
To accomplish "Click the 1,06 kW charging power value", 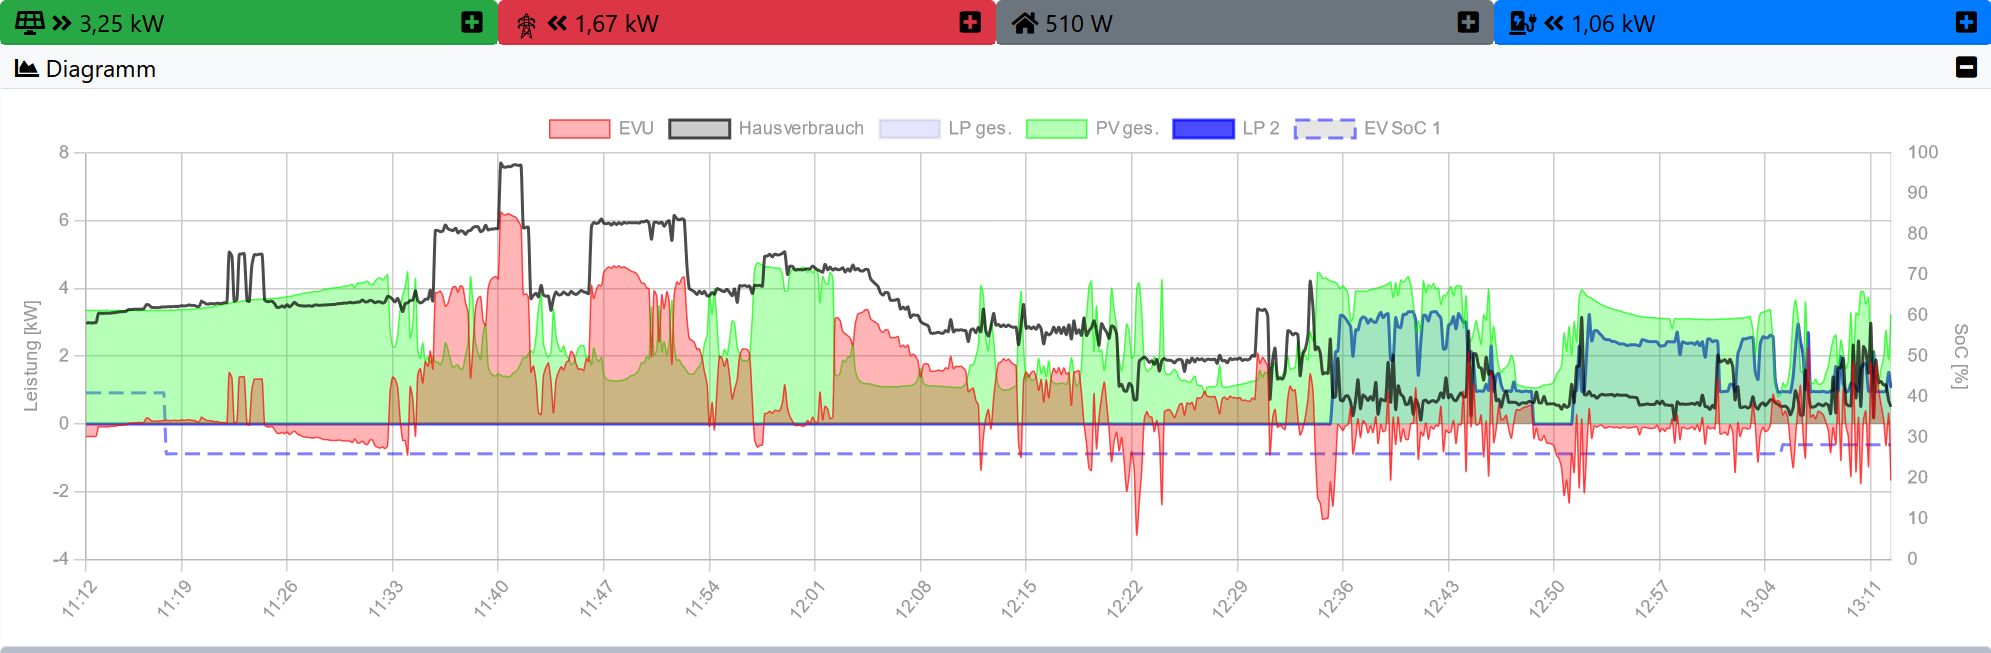I will click(x=1613, y=24).
